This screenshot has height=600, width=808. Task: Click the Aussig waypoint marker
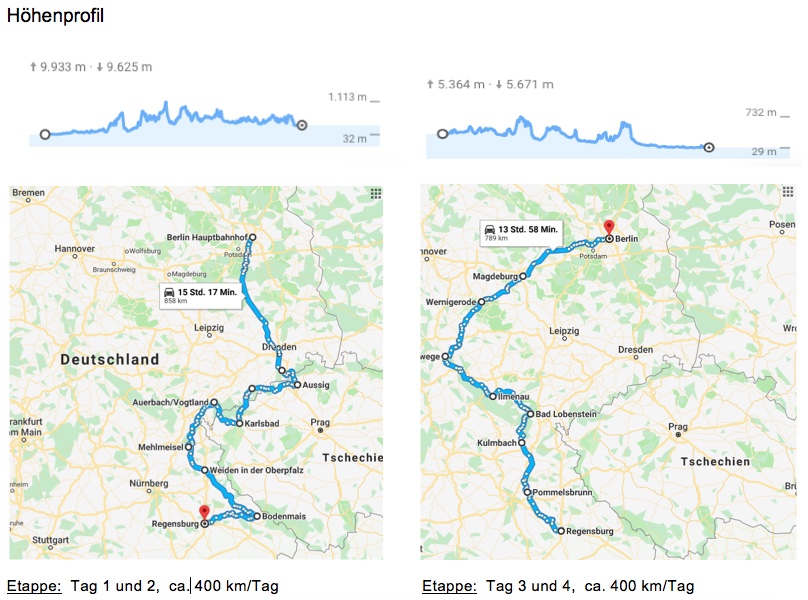coord(297,385)
